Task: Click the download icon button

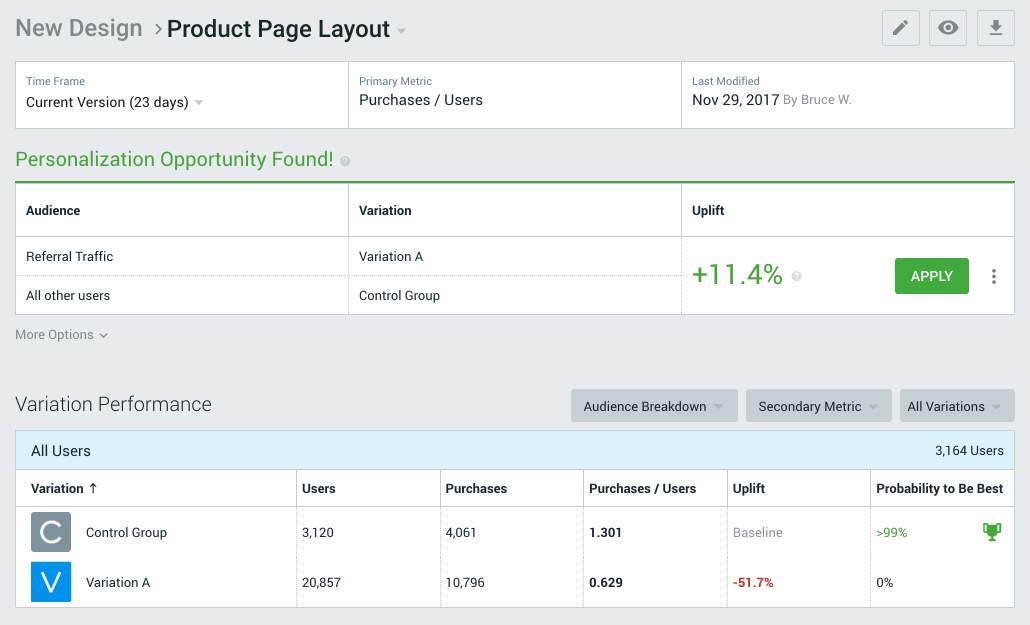Action: (x=995, y=28)
